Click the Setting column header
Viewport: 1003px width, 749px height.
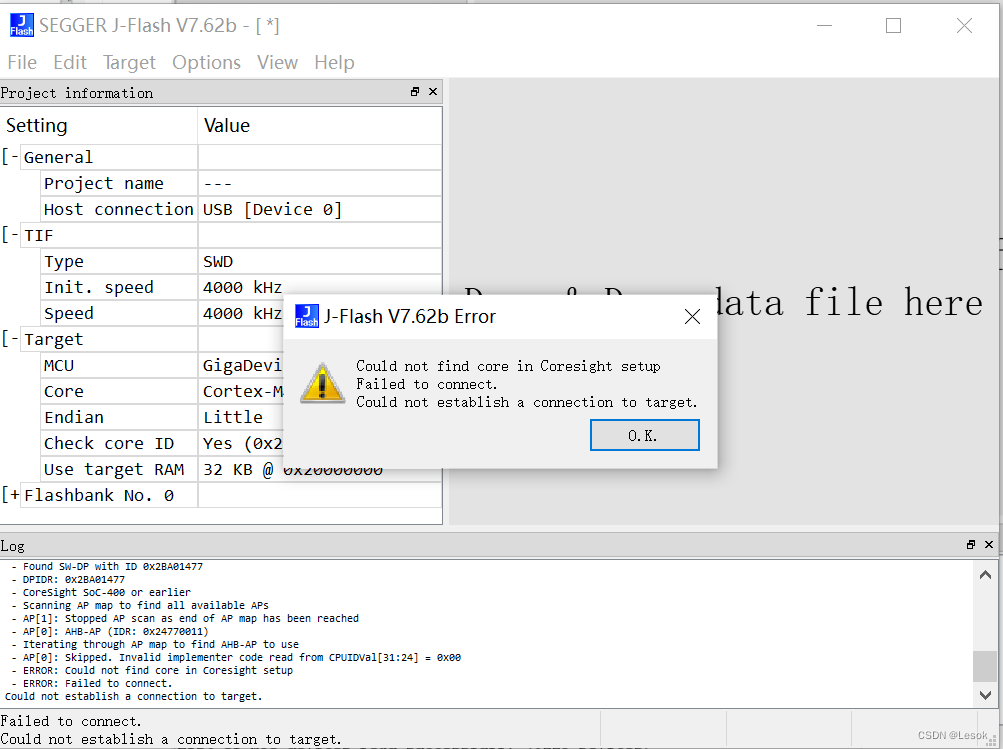(x=99, y=125)
